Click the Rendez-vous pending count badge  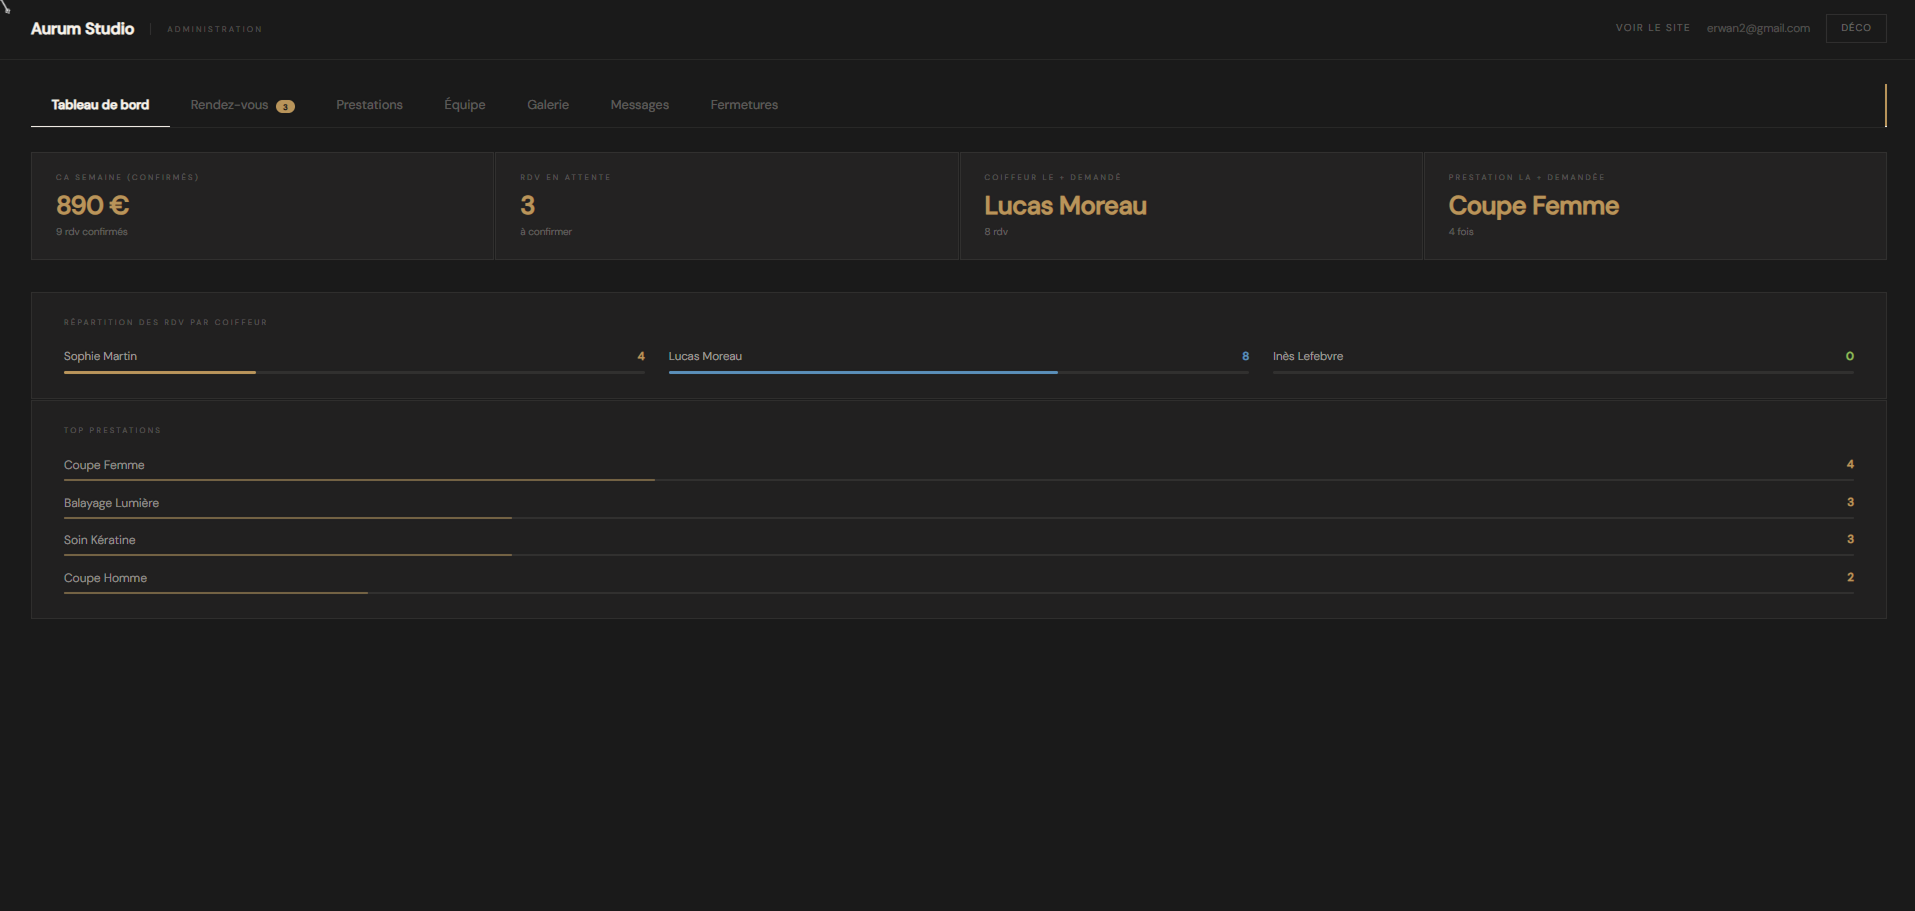285,106
